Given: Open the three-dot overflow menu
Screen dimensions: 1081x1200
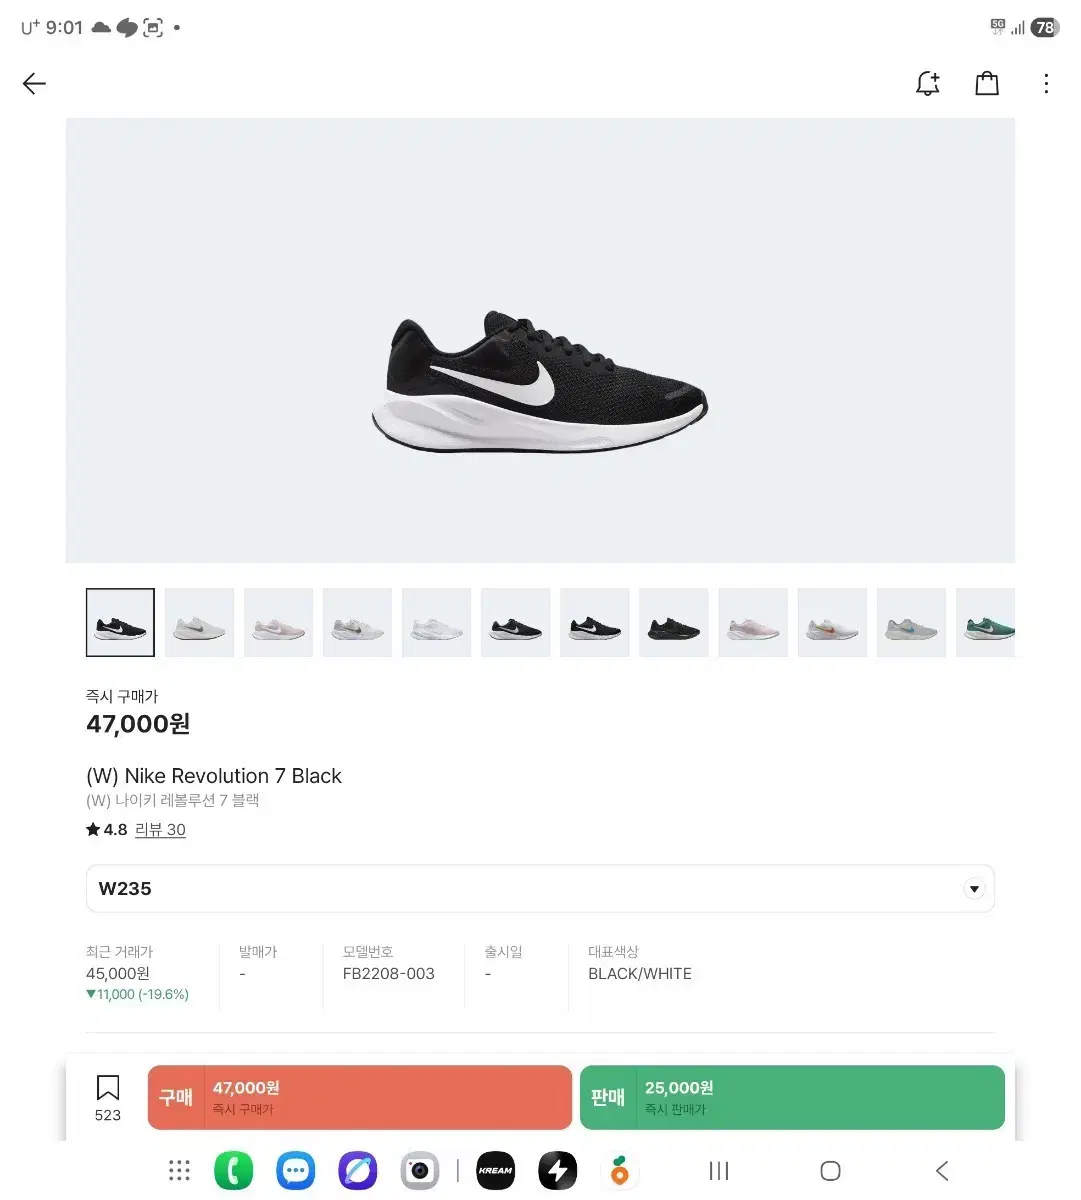Looking at the screenshot, I should pyautogui.click(x=1046, y=84).
